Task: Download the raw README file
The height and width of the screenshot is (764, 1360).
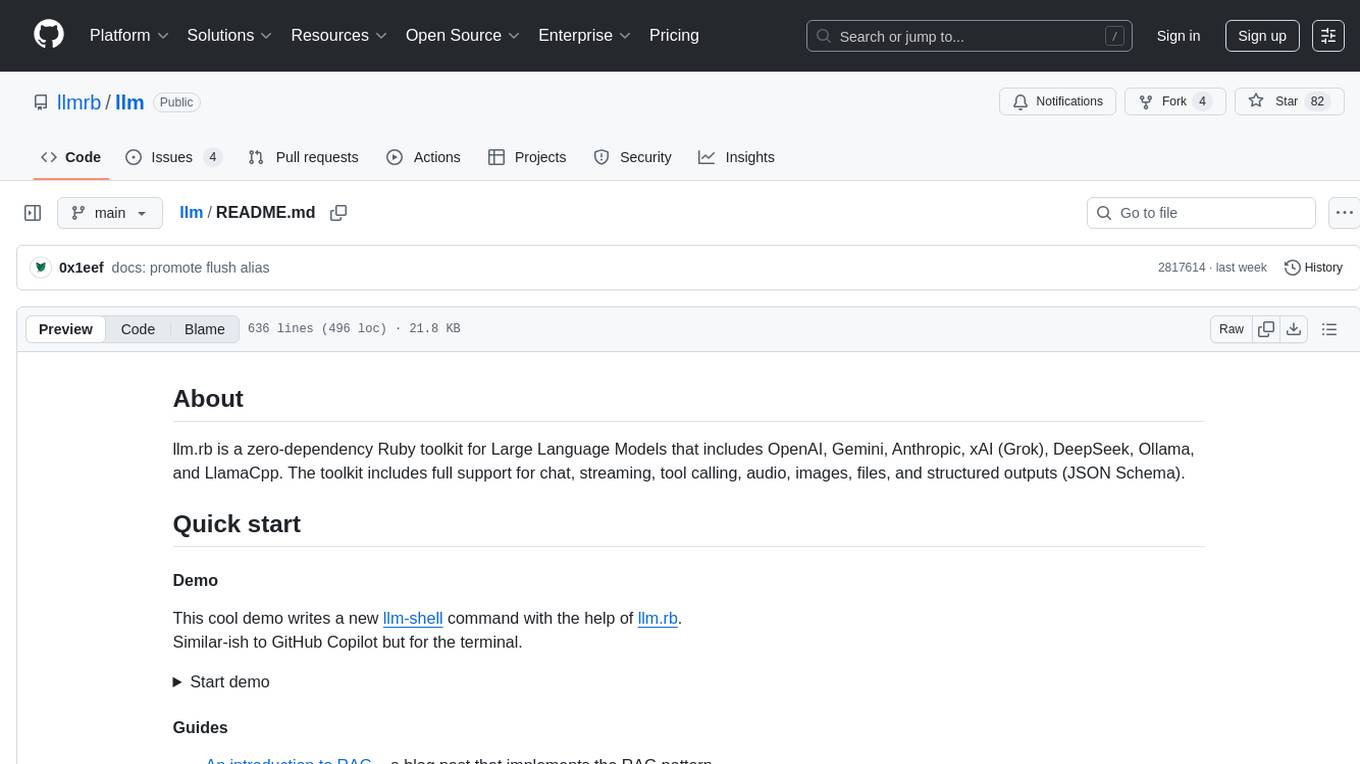Action: pyautogui.click(x=1293, y=329)
